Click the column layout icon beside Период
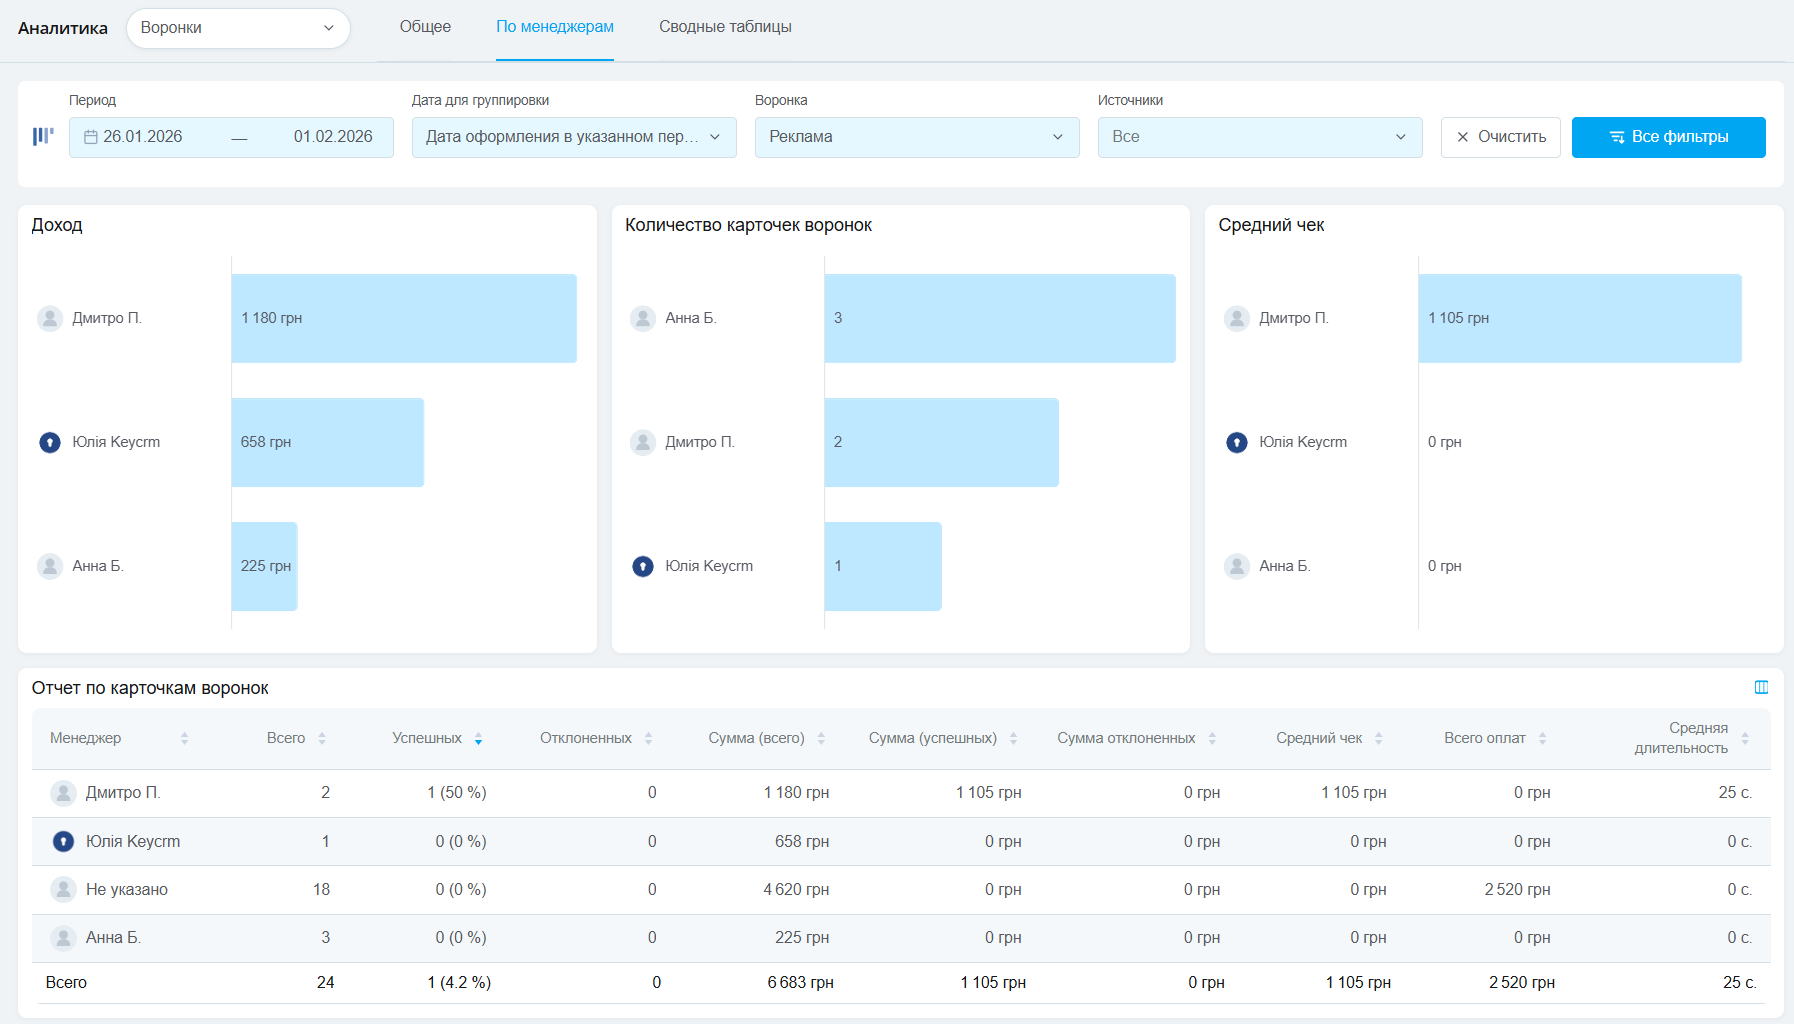 pos(43,137)
